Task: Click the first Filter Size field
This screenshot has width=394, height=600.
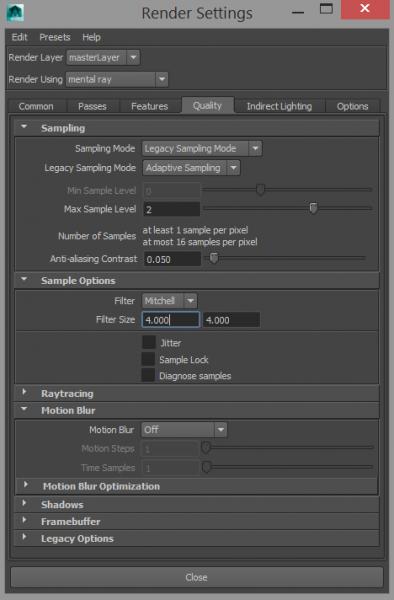Action: click(x=171, y=320)
